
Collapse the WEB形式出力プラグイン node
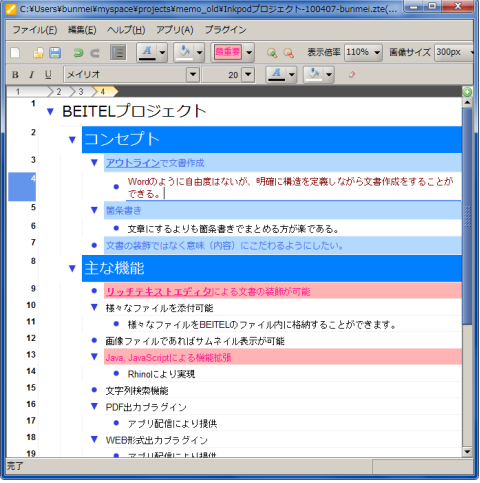click(x=94, y=440)
